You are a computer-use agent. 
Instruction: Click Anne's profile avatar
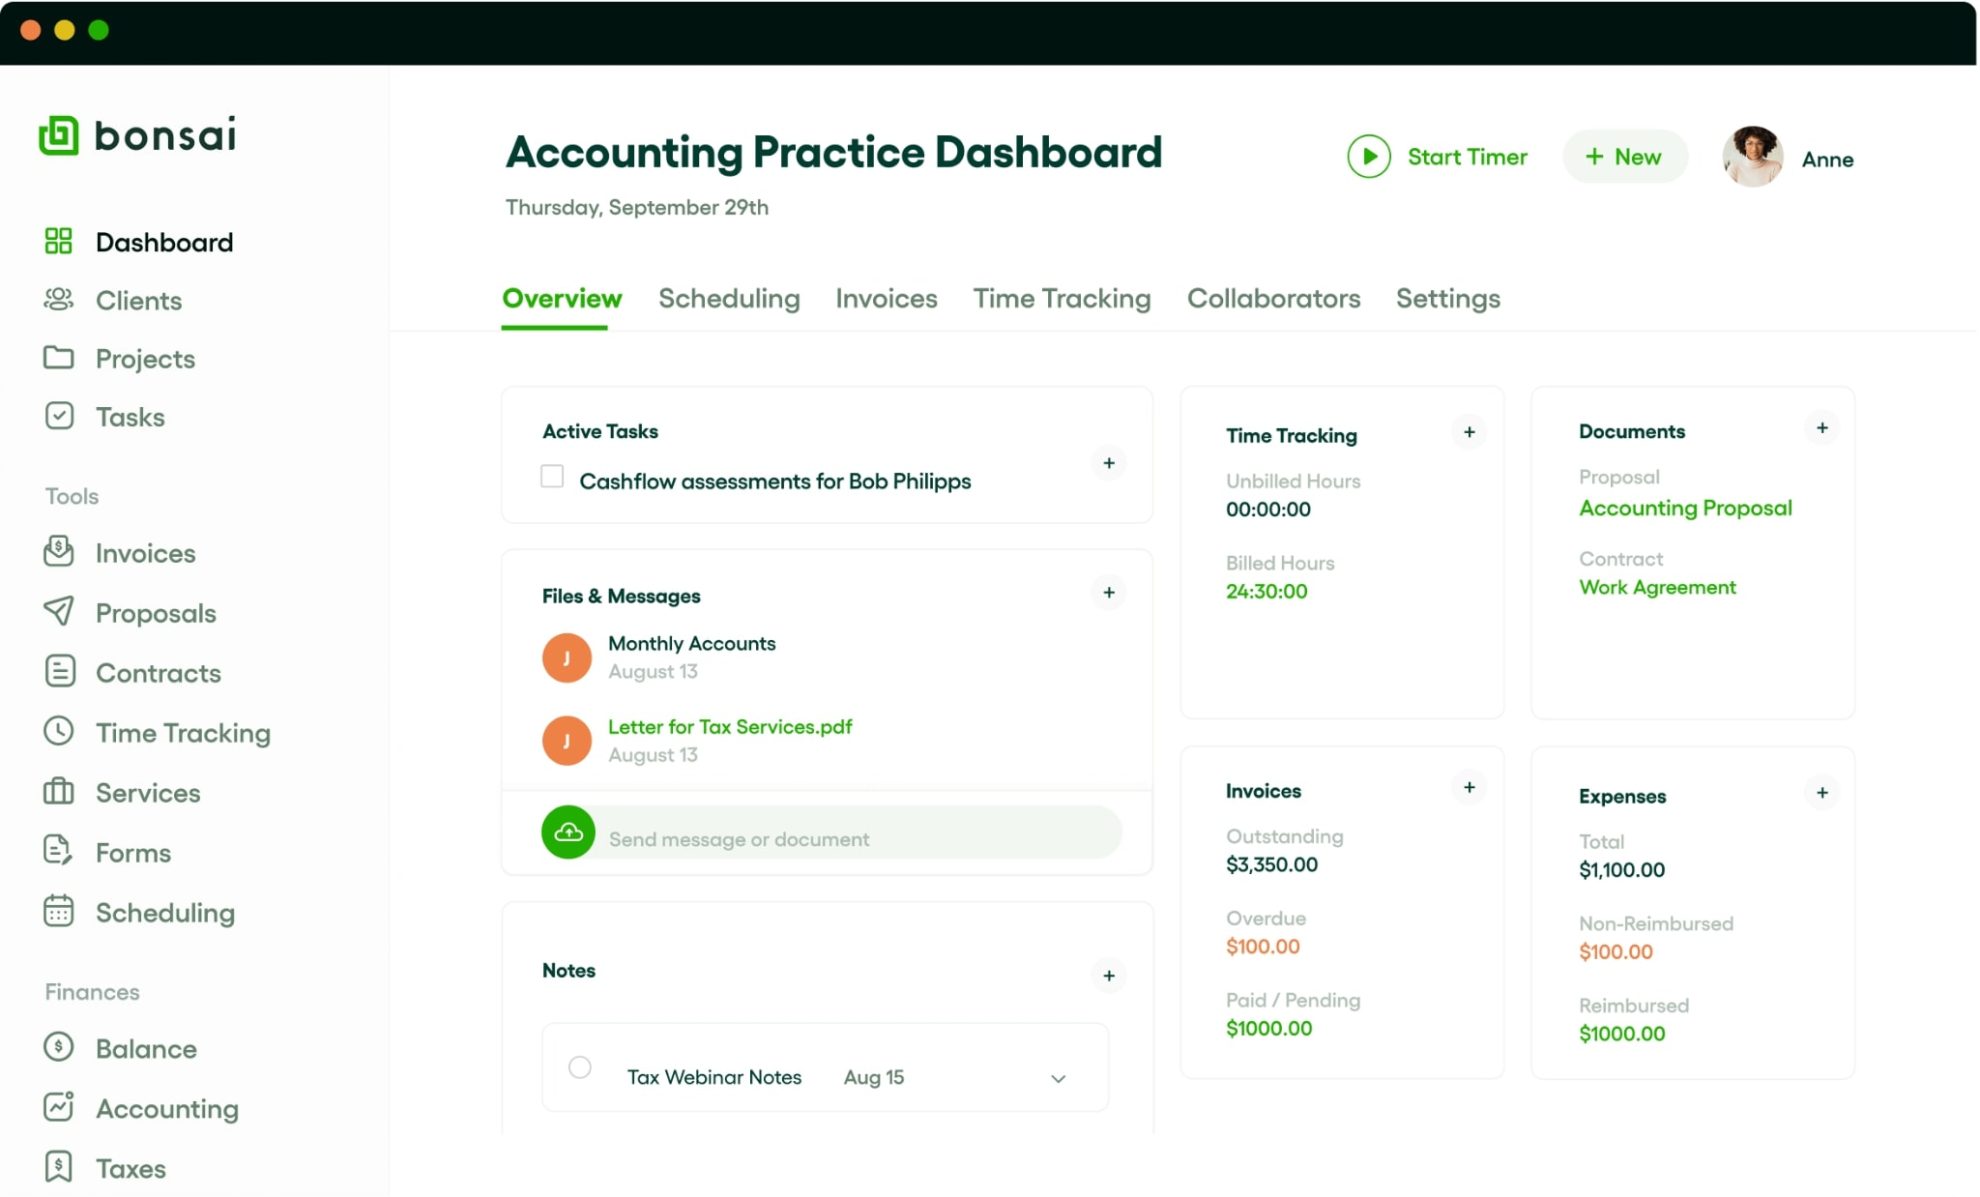(x=1751, y=157)
